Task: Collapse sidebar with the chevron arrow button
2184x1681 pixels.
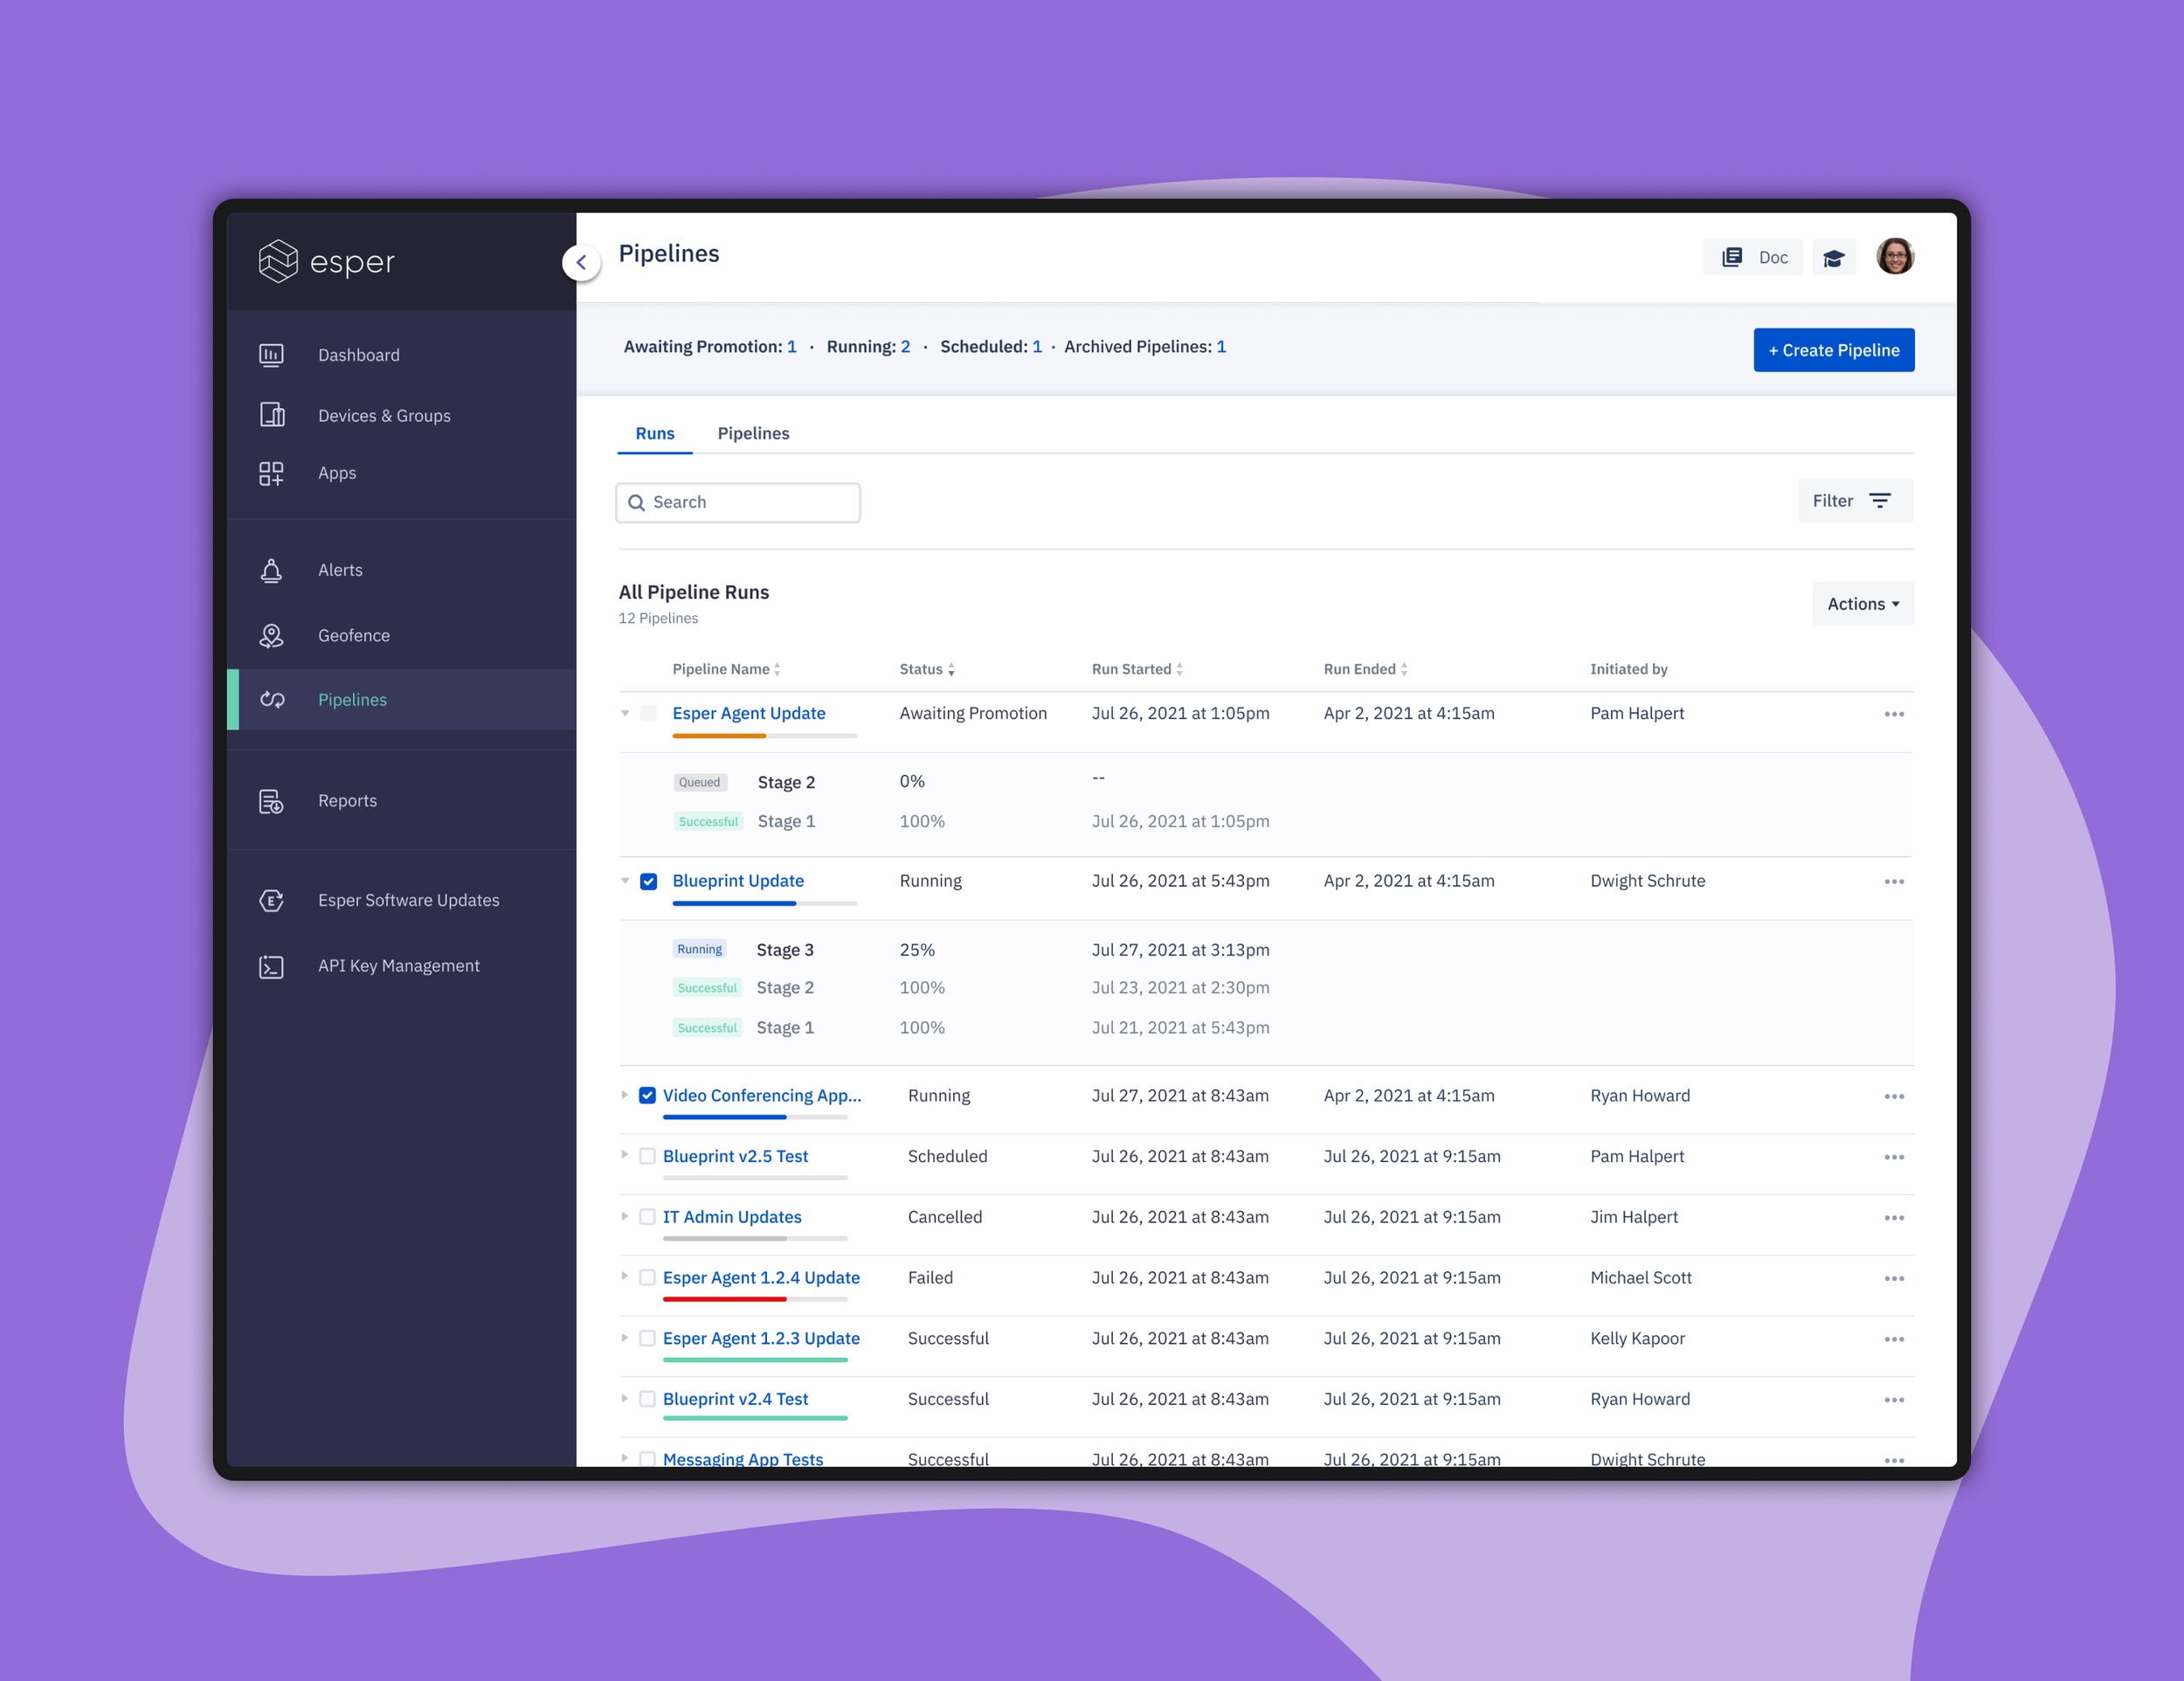Action: point(581,263)
